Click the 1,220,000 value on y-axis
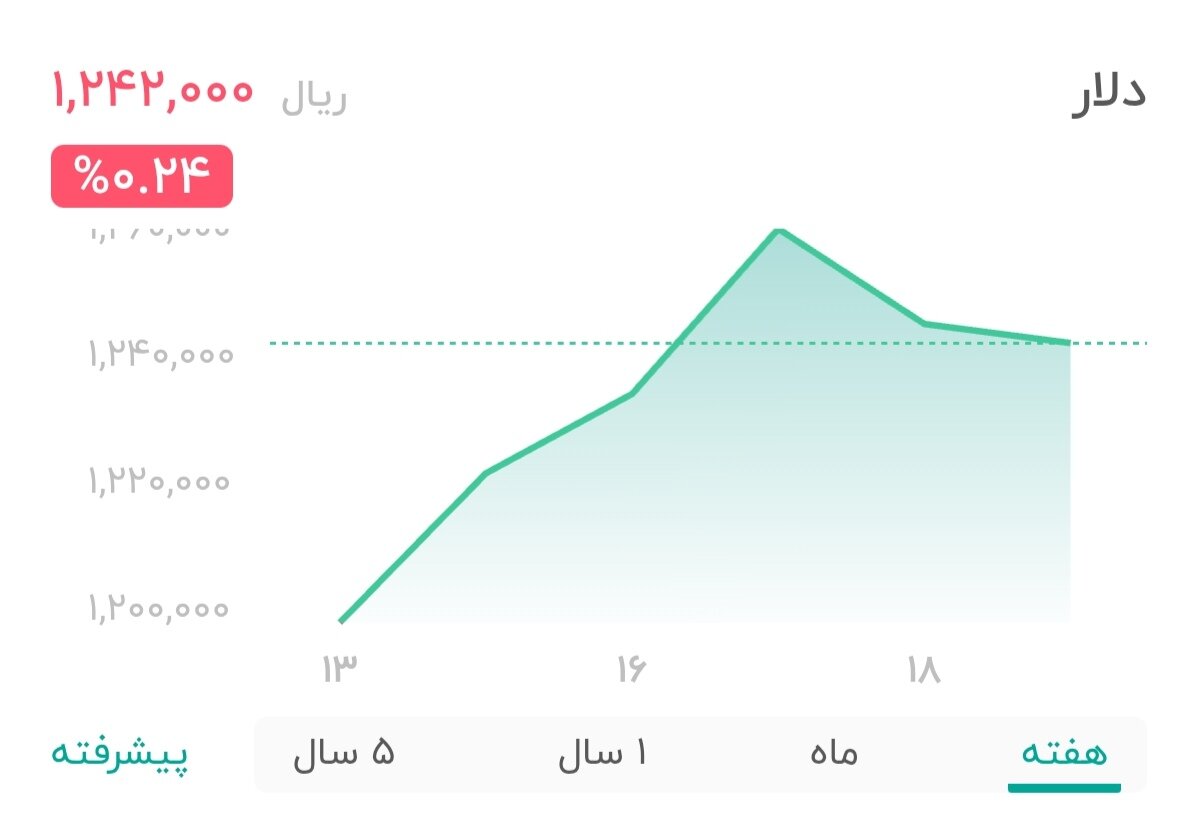Screen dimensions: 1198x839 pyautogui.click(x=160, y=482)
